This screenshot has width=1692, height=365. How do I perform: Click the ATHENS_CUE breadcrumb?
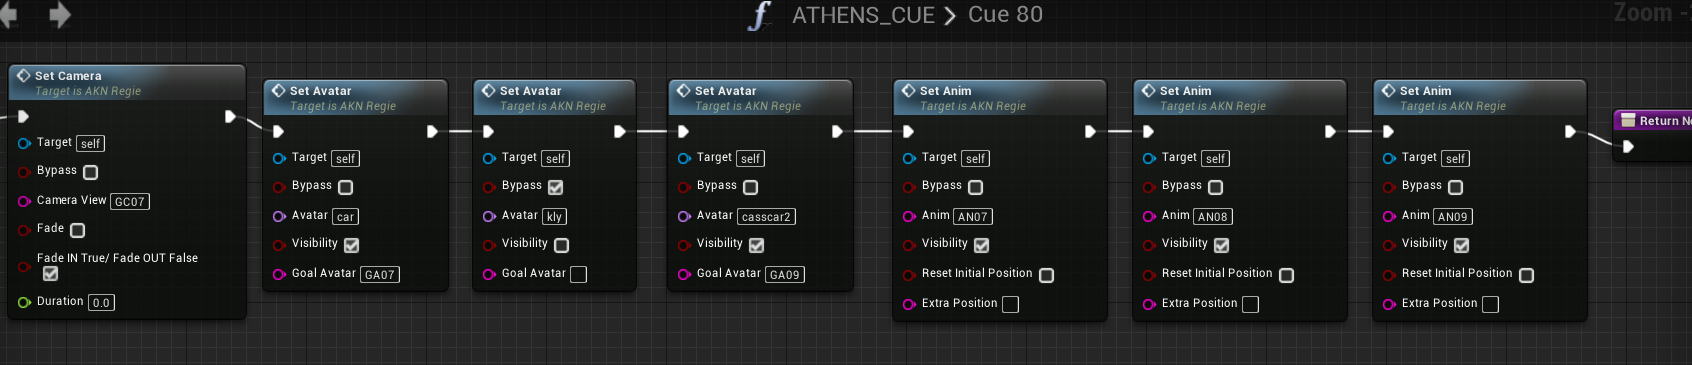point(863,15)
